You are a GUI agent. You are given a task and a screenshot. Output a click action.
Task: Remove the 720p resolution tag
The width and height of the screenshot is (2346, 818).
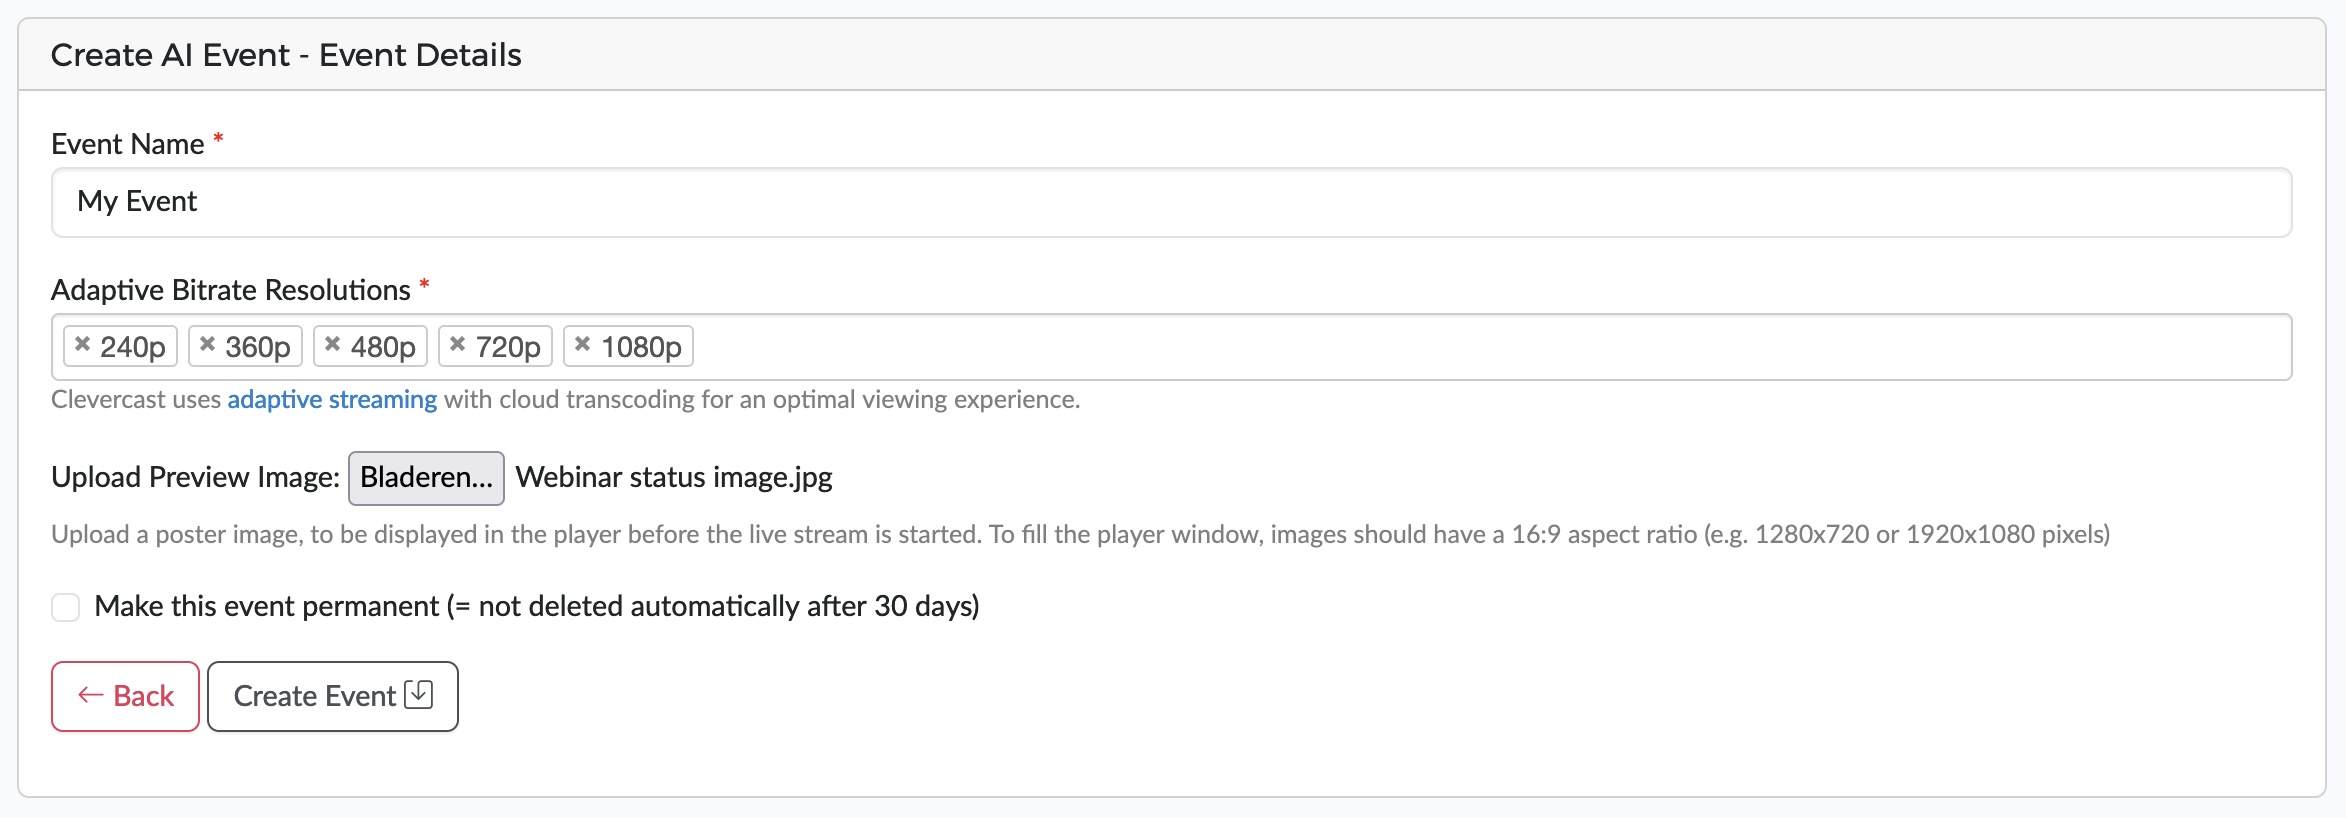pos(458,345)
